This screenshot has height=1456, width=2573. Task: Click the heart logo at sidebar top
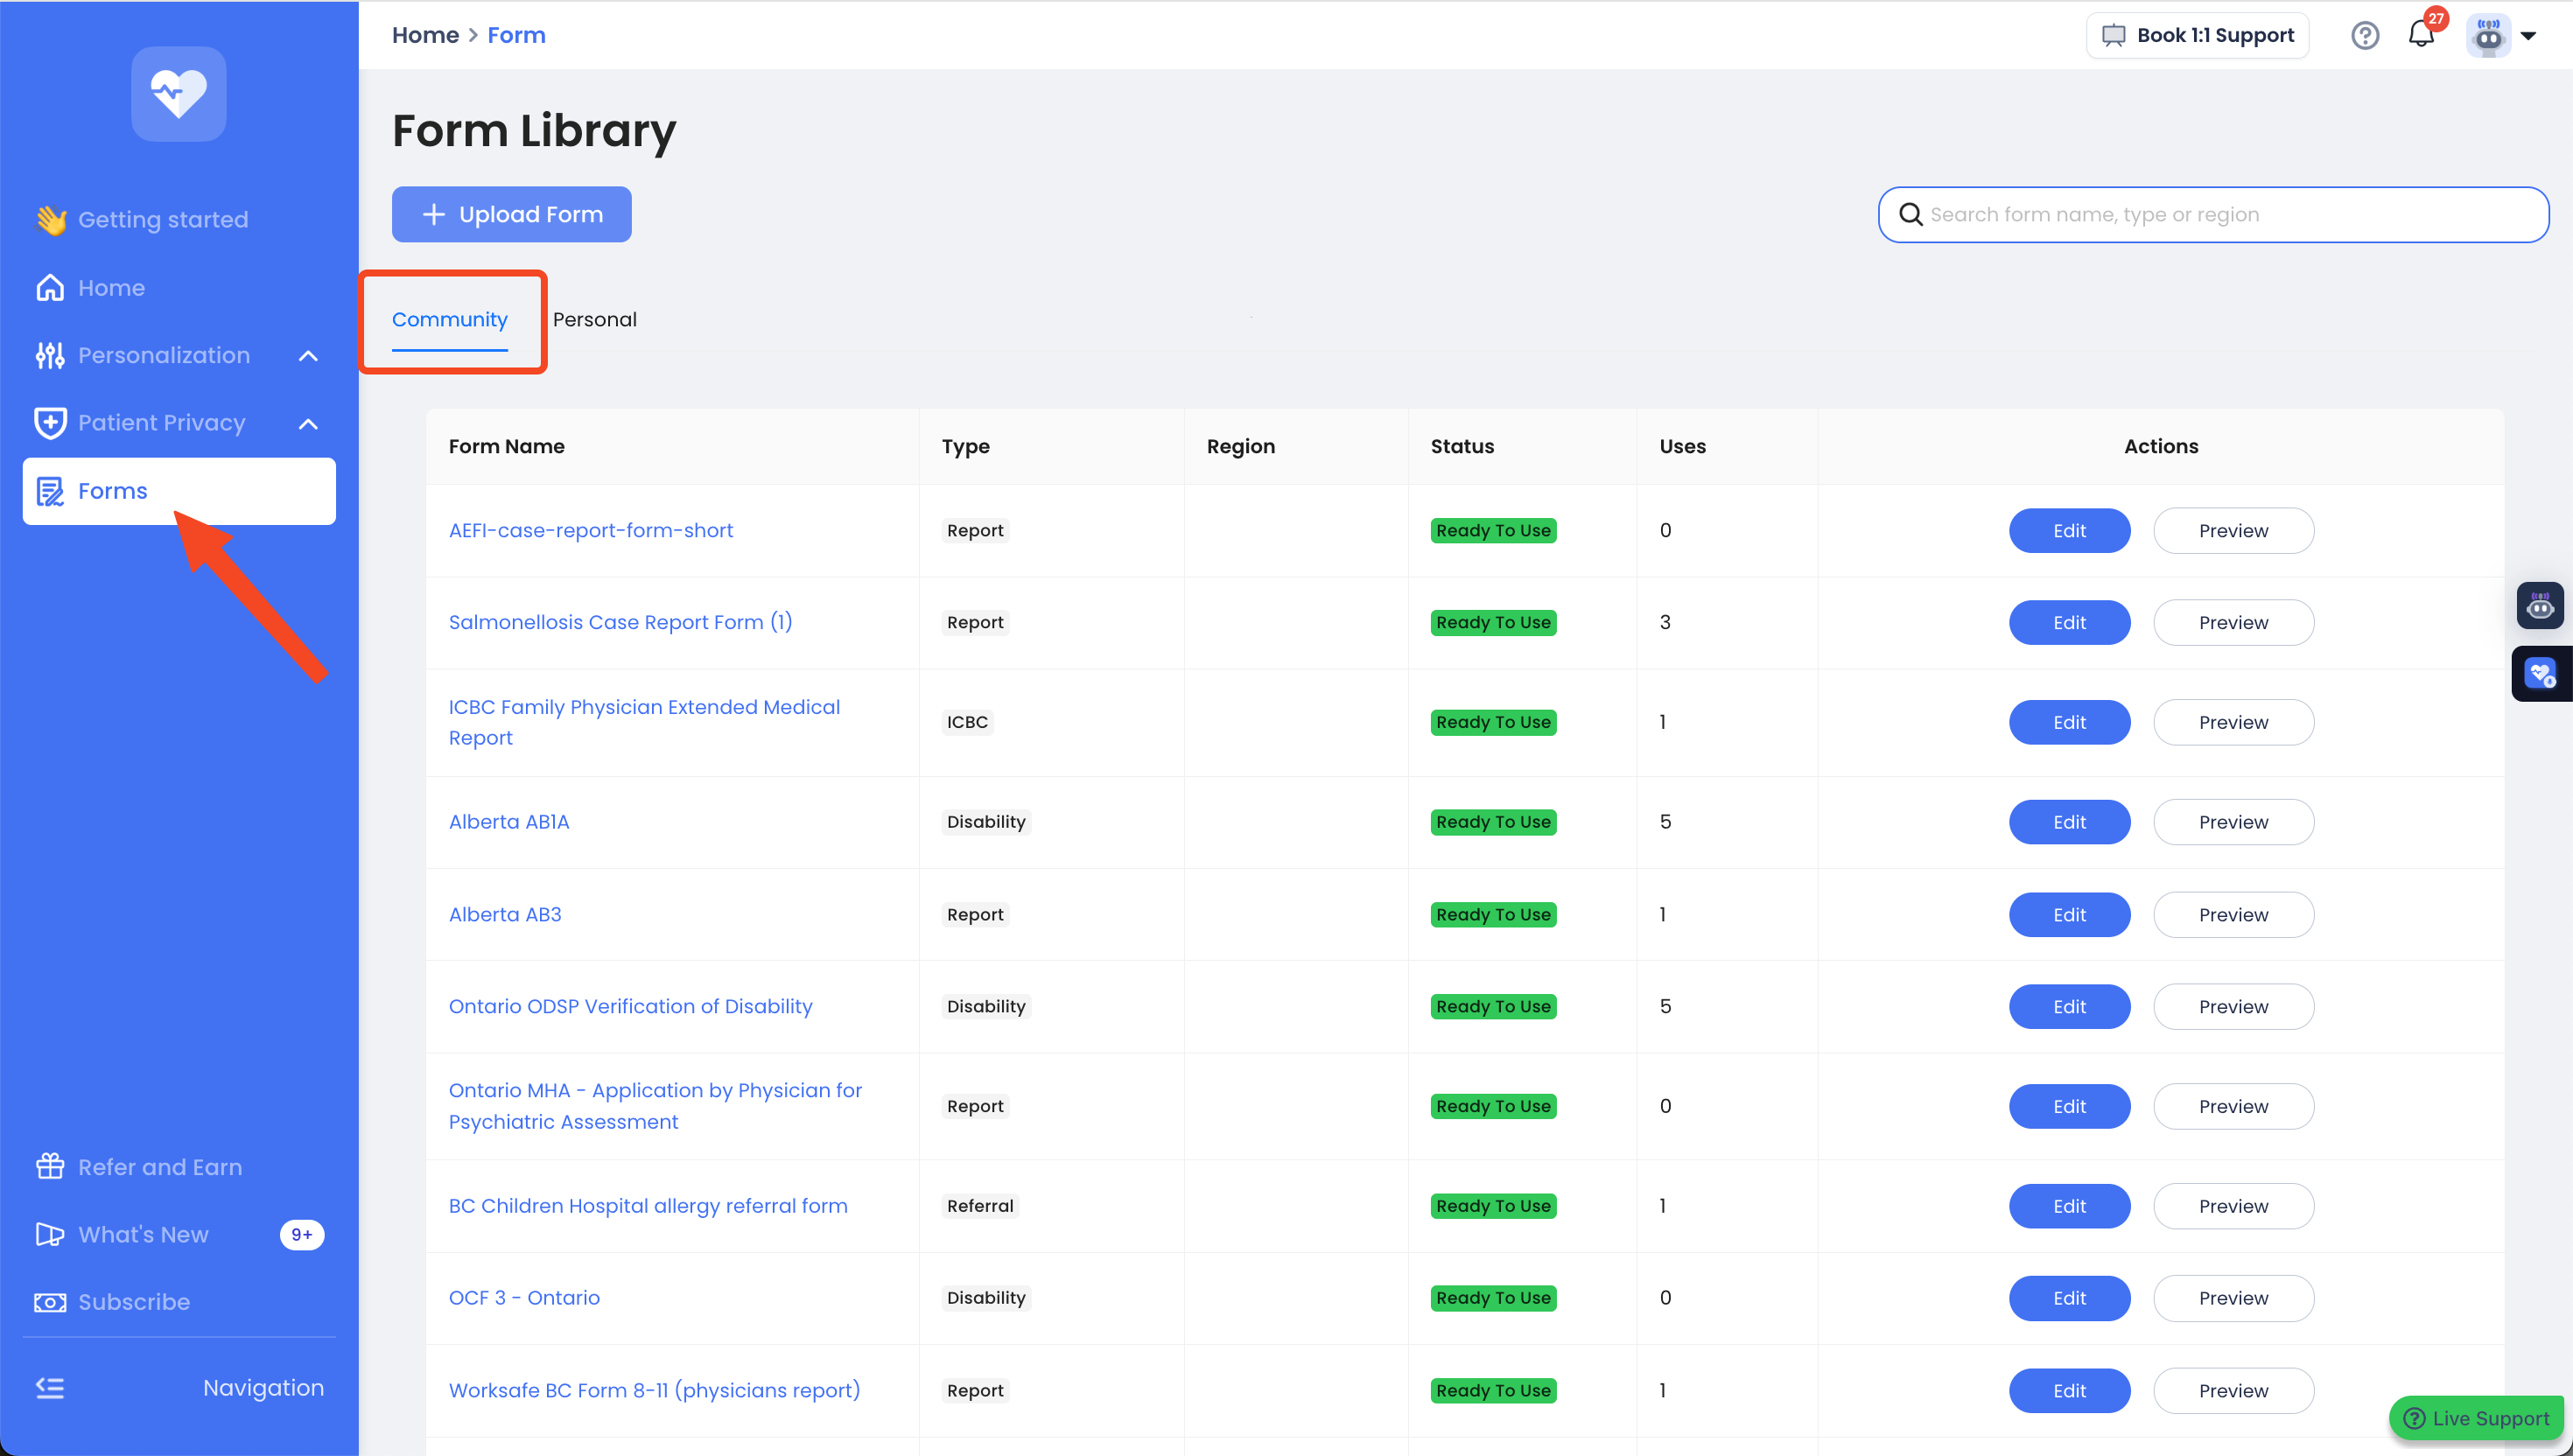click(178, 94)
